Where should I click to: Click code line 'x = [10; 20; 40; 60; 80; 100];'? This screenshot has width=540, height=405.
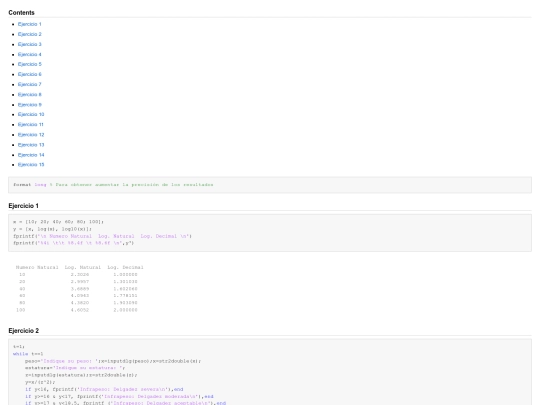click(58, 222)
